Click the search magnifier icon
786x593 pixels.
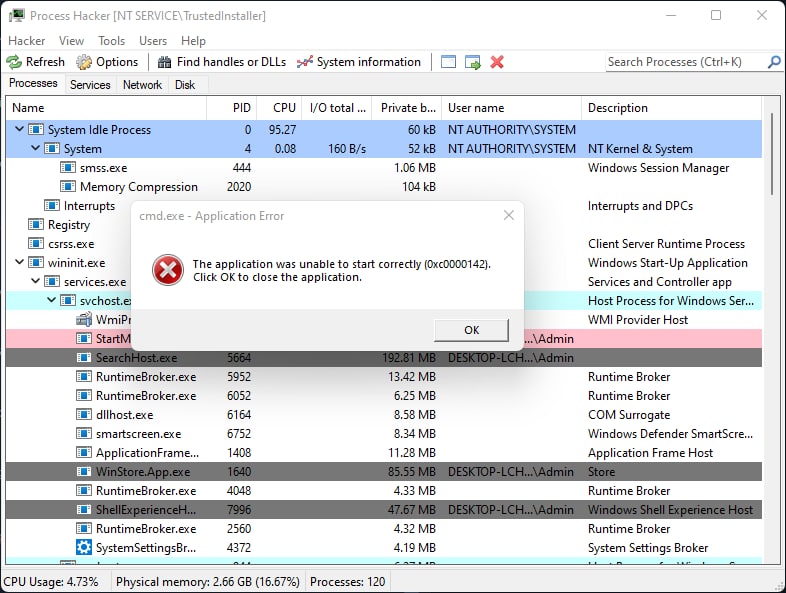pos(774,62)
